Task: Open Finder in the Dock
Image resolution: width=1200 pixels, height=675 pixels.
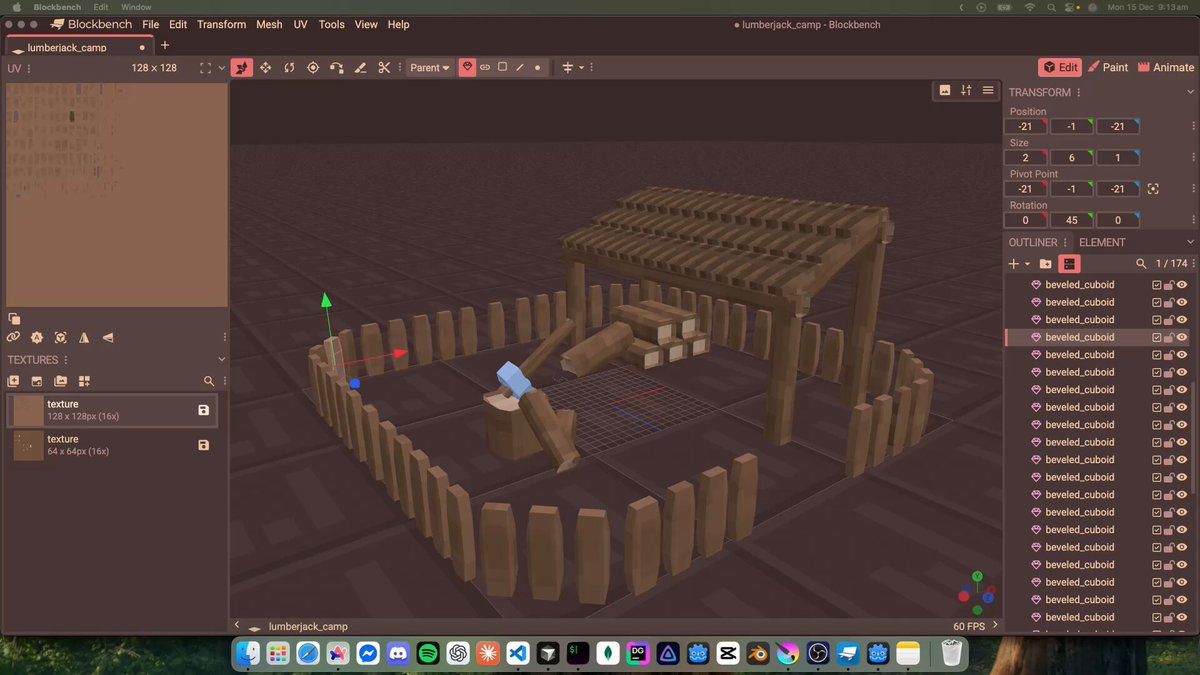Action: (247, 653)
